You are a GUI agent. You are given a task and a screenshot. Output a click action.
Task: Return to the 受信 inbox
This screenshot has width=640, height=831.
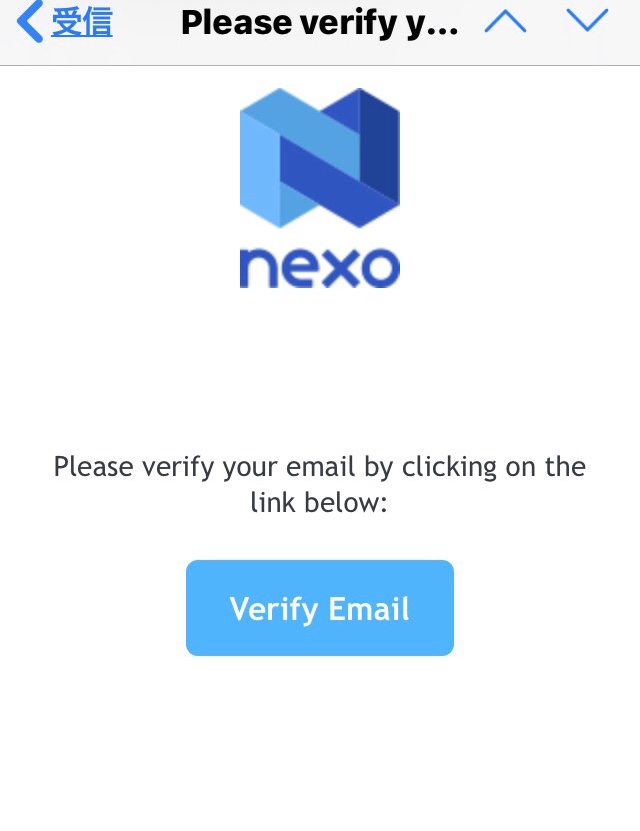[65, 22]
